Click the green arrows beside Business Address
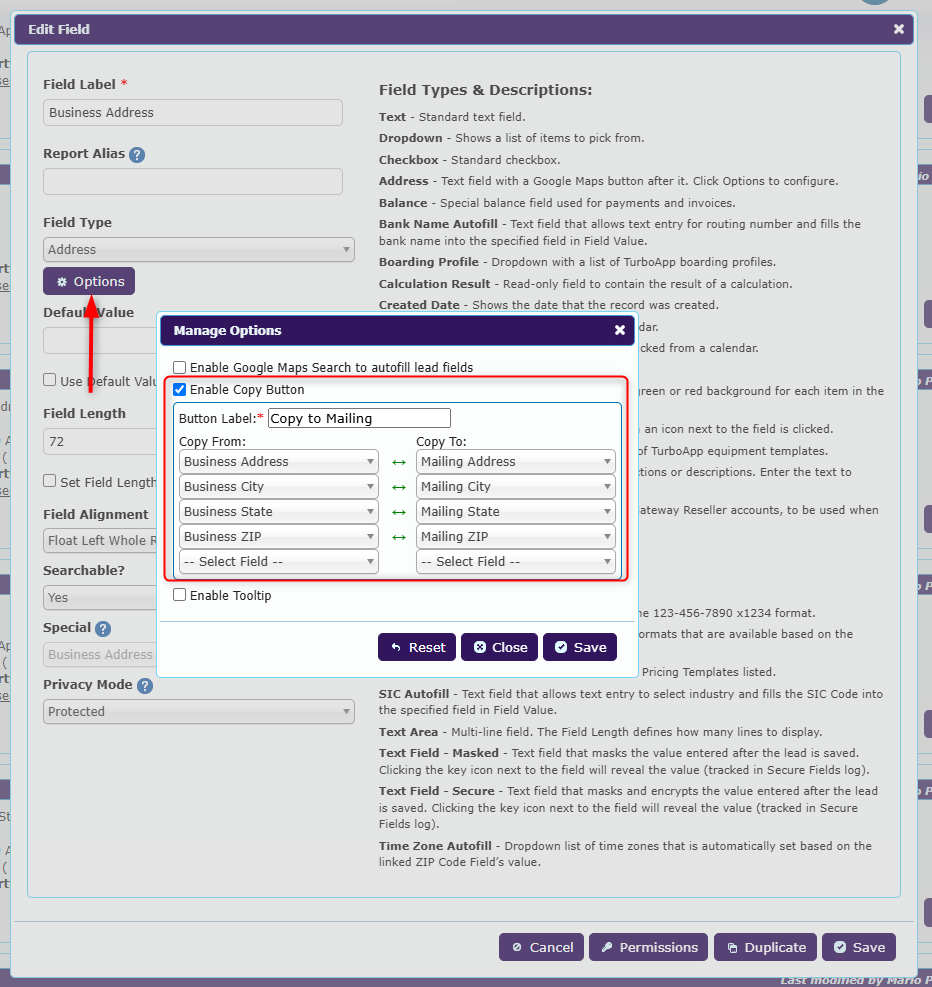The image size is (932, 987). [398, 462]
